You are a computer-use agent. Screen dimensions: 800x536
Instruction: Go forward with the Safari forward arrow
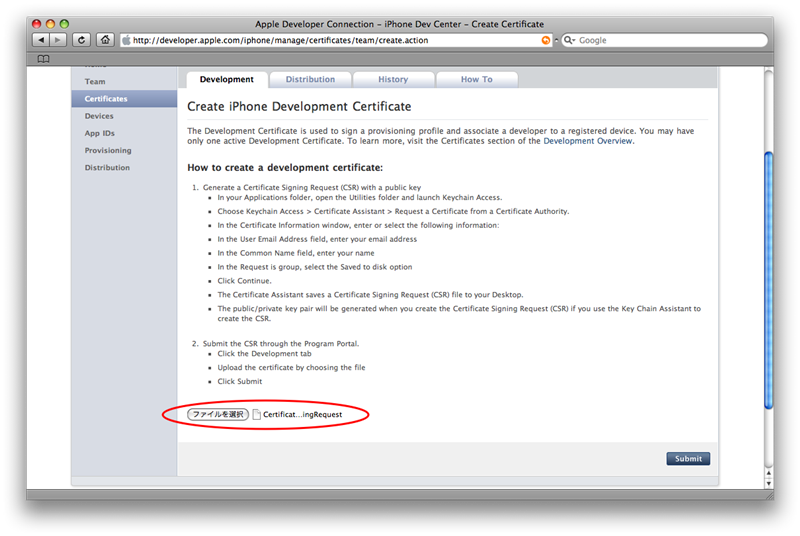click(x=58, y=40)
